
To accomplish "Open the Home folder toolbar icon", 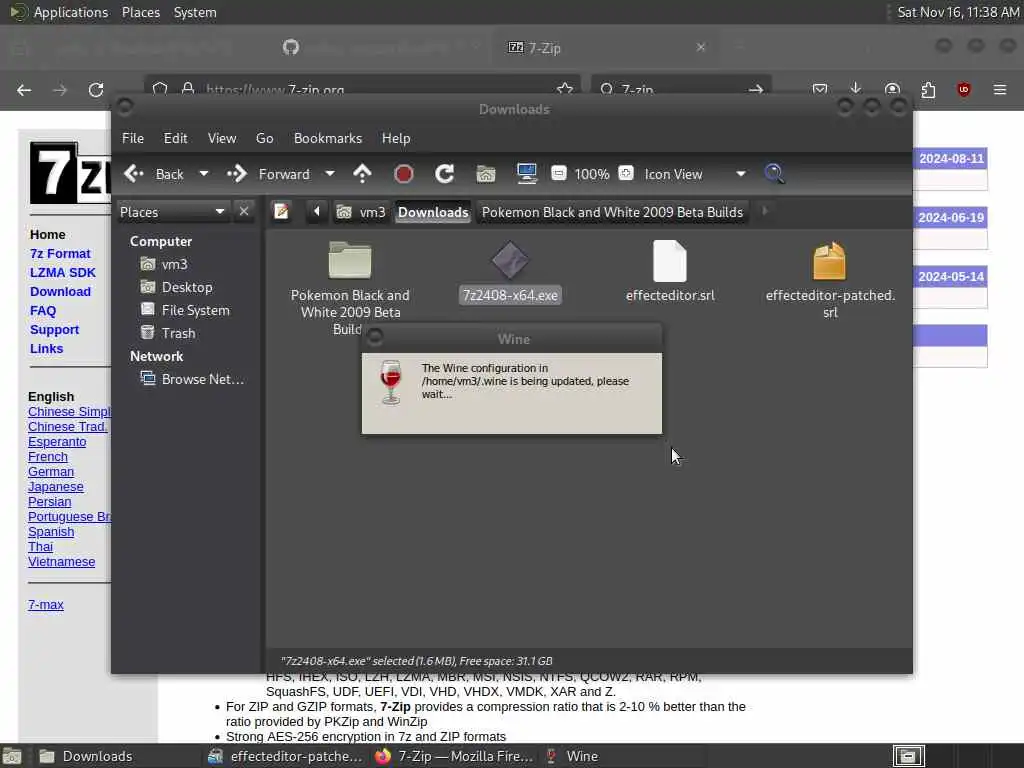I will (486, 174).
